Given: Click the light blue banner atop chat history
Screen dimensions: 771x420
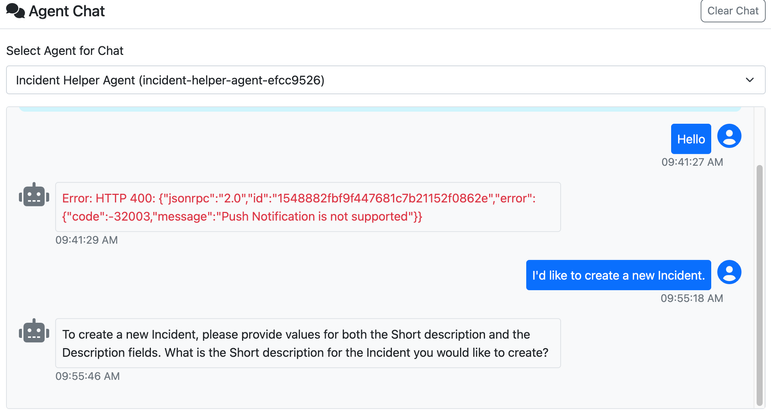Looking at the screenshot, I should click(380, 107).
